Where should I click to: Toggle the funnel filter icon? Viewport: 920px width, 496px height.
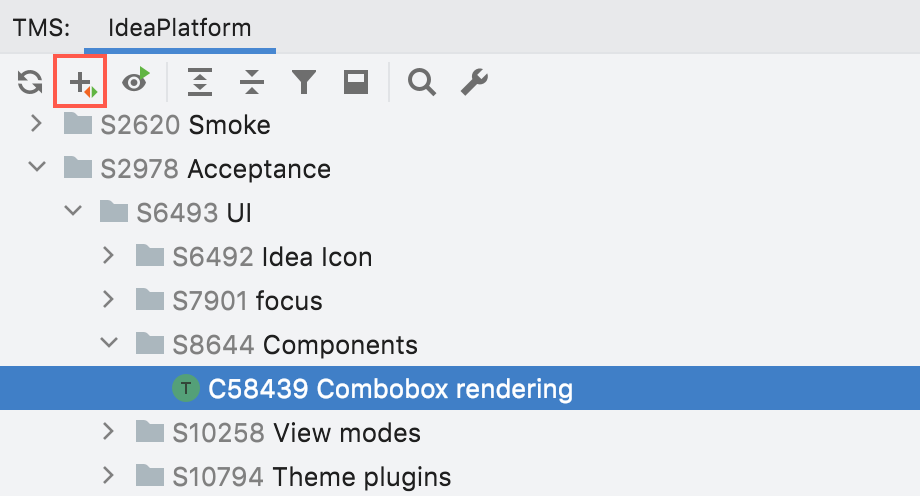pyautogui.click(x=304, y=84)
